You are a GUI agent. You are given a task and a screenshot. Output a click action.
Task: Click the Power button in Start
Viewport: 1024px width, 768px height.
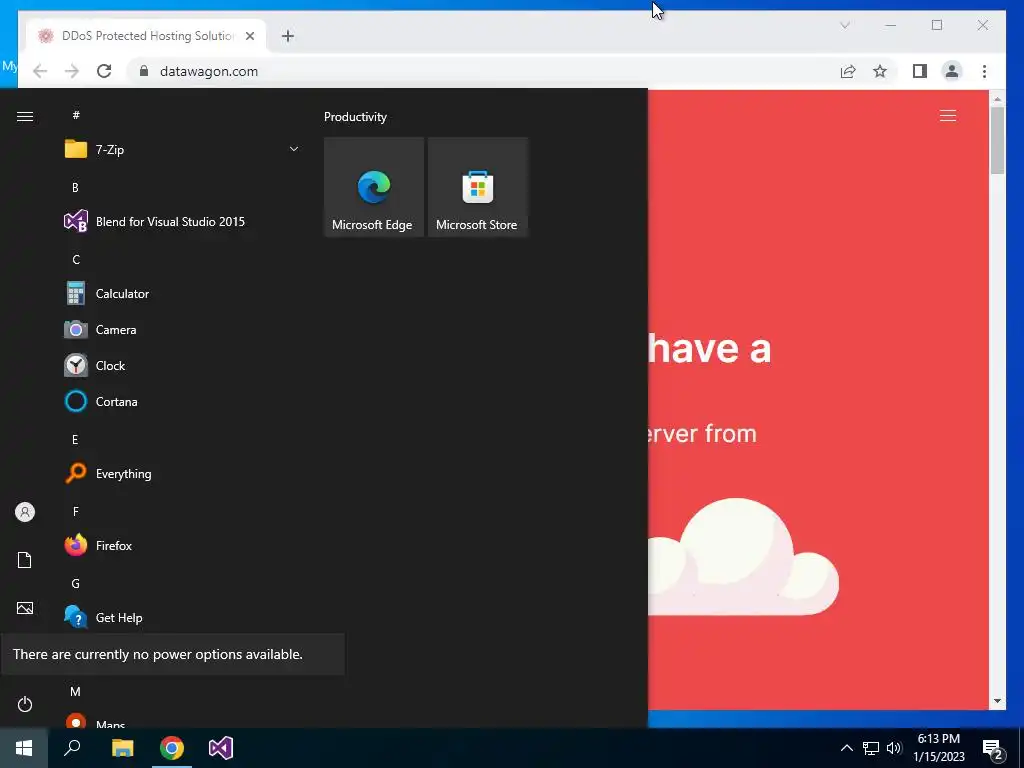pyautogui.click(x=25, y=704)
